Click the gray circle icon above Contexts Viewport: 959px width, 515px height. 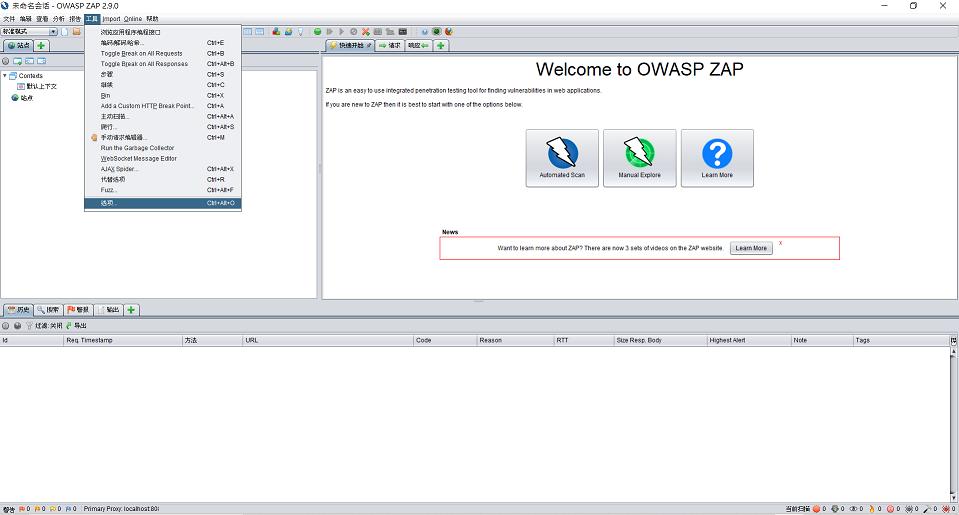(6, 61)
